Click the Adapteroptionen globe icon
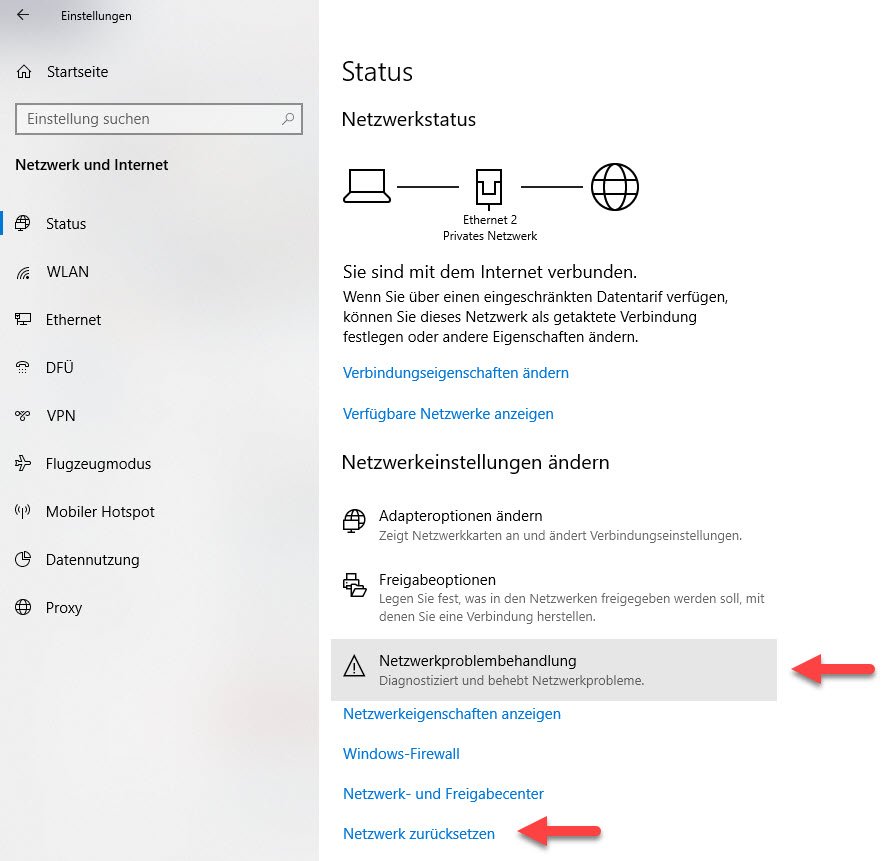 [354, 521]
